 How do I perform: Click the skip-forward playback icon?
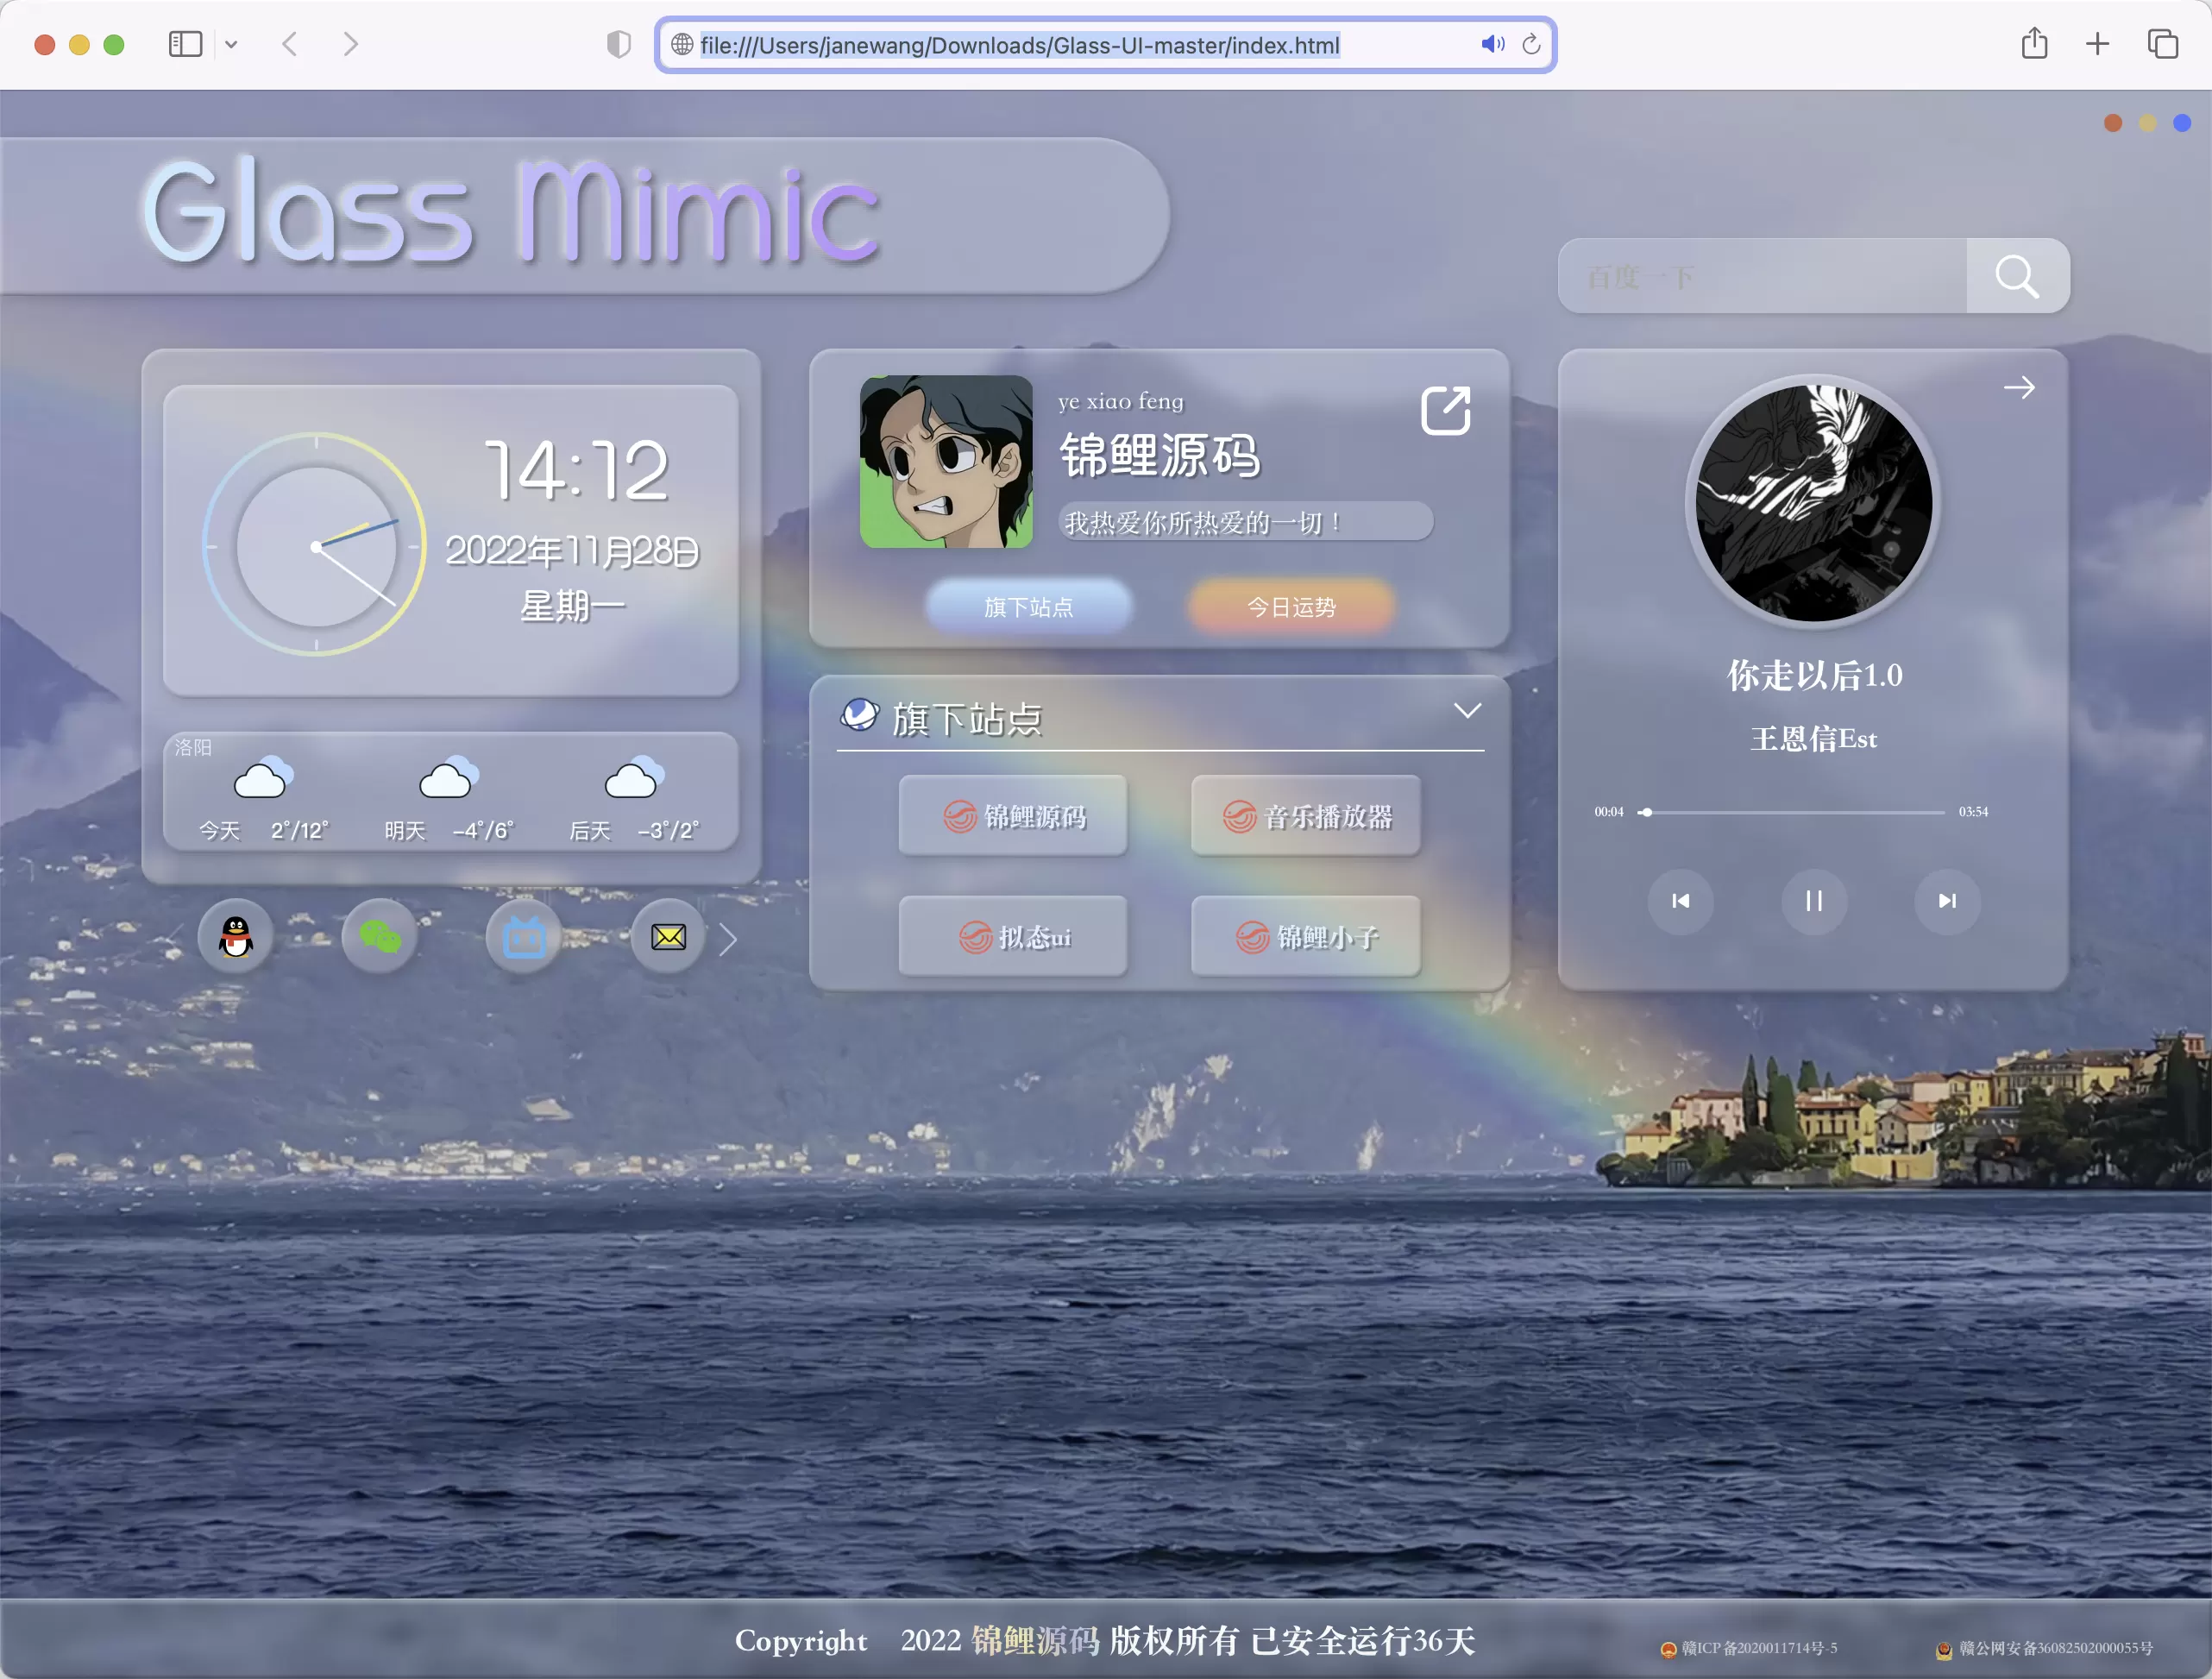[x=1944, y=902]
